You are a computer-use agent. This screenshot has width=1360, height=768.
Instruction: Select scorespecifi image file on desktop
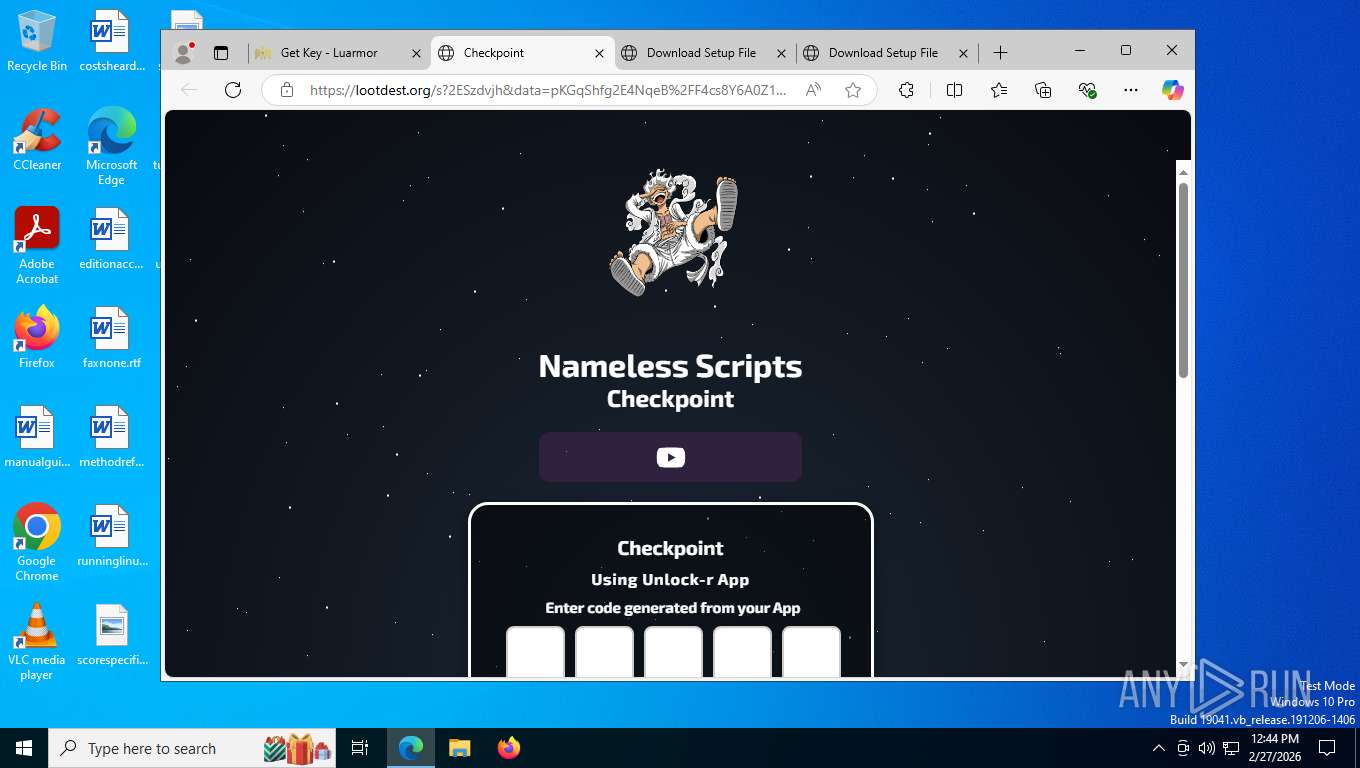click(x=111, y=636)
